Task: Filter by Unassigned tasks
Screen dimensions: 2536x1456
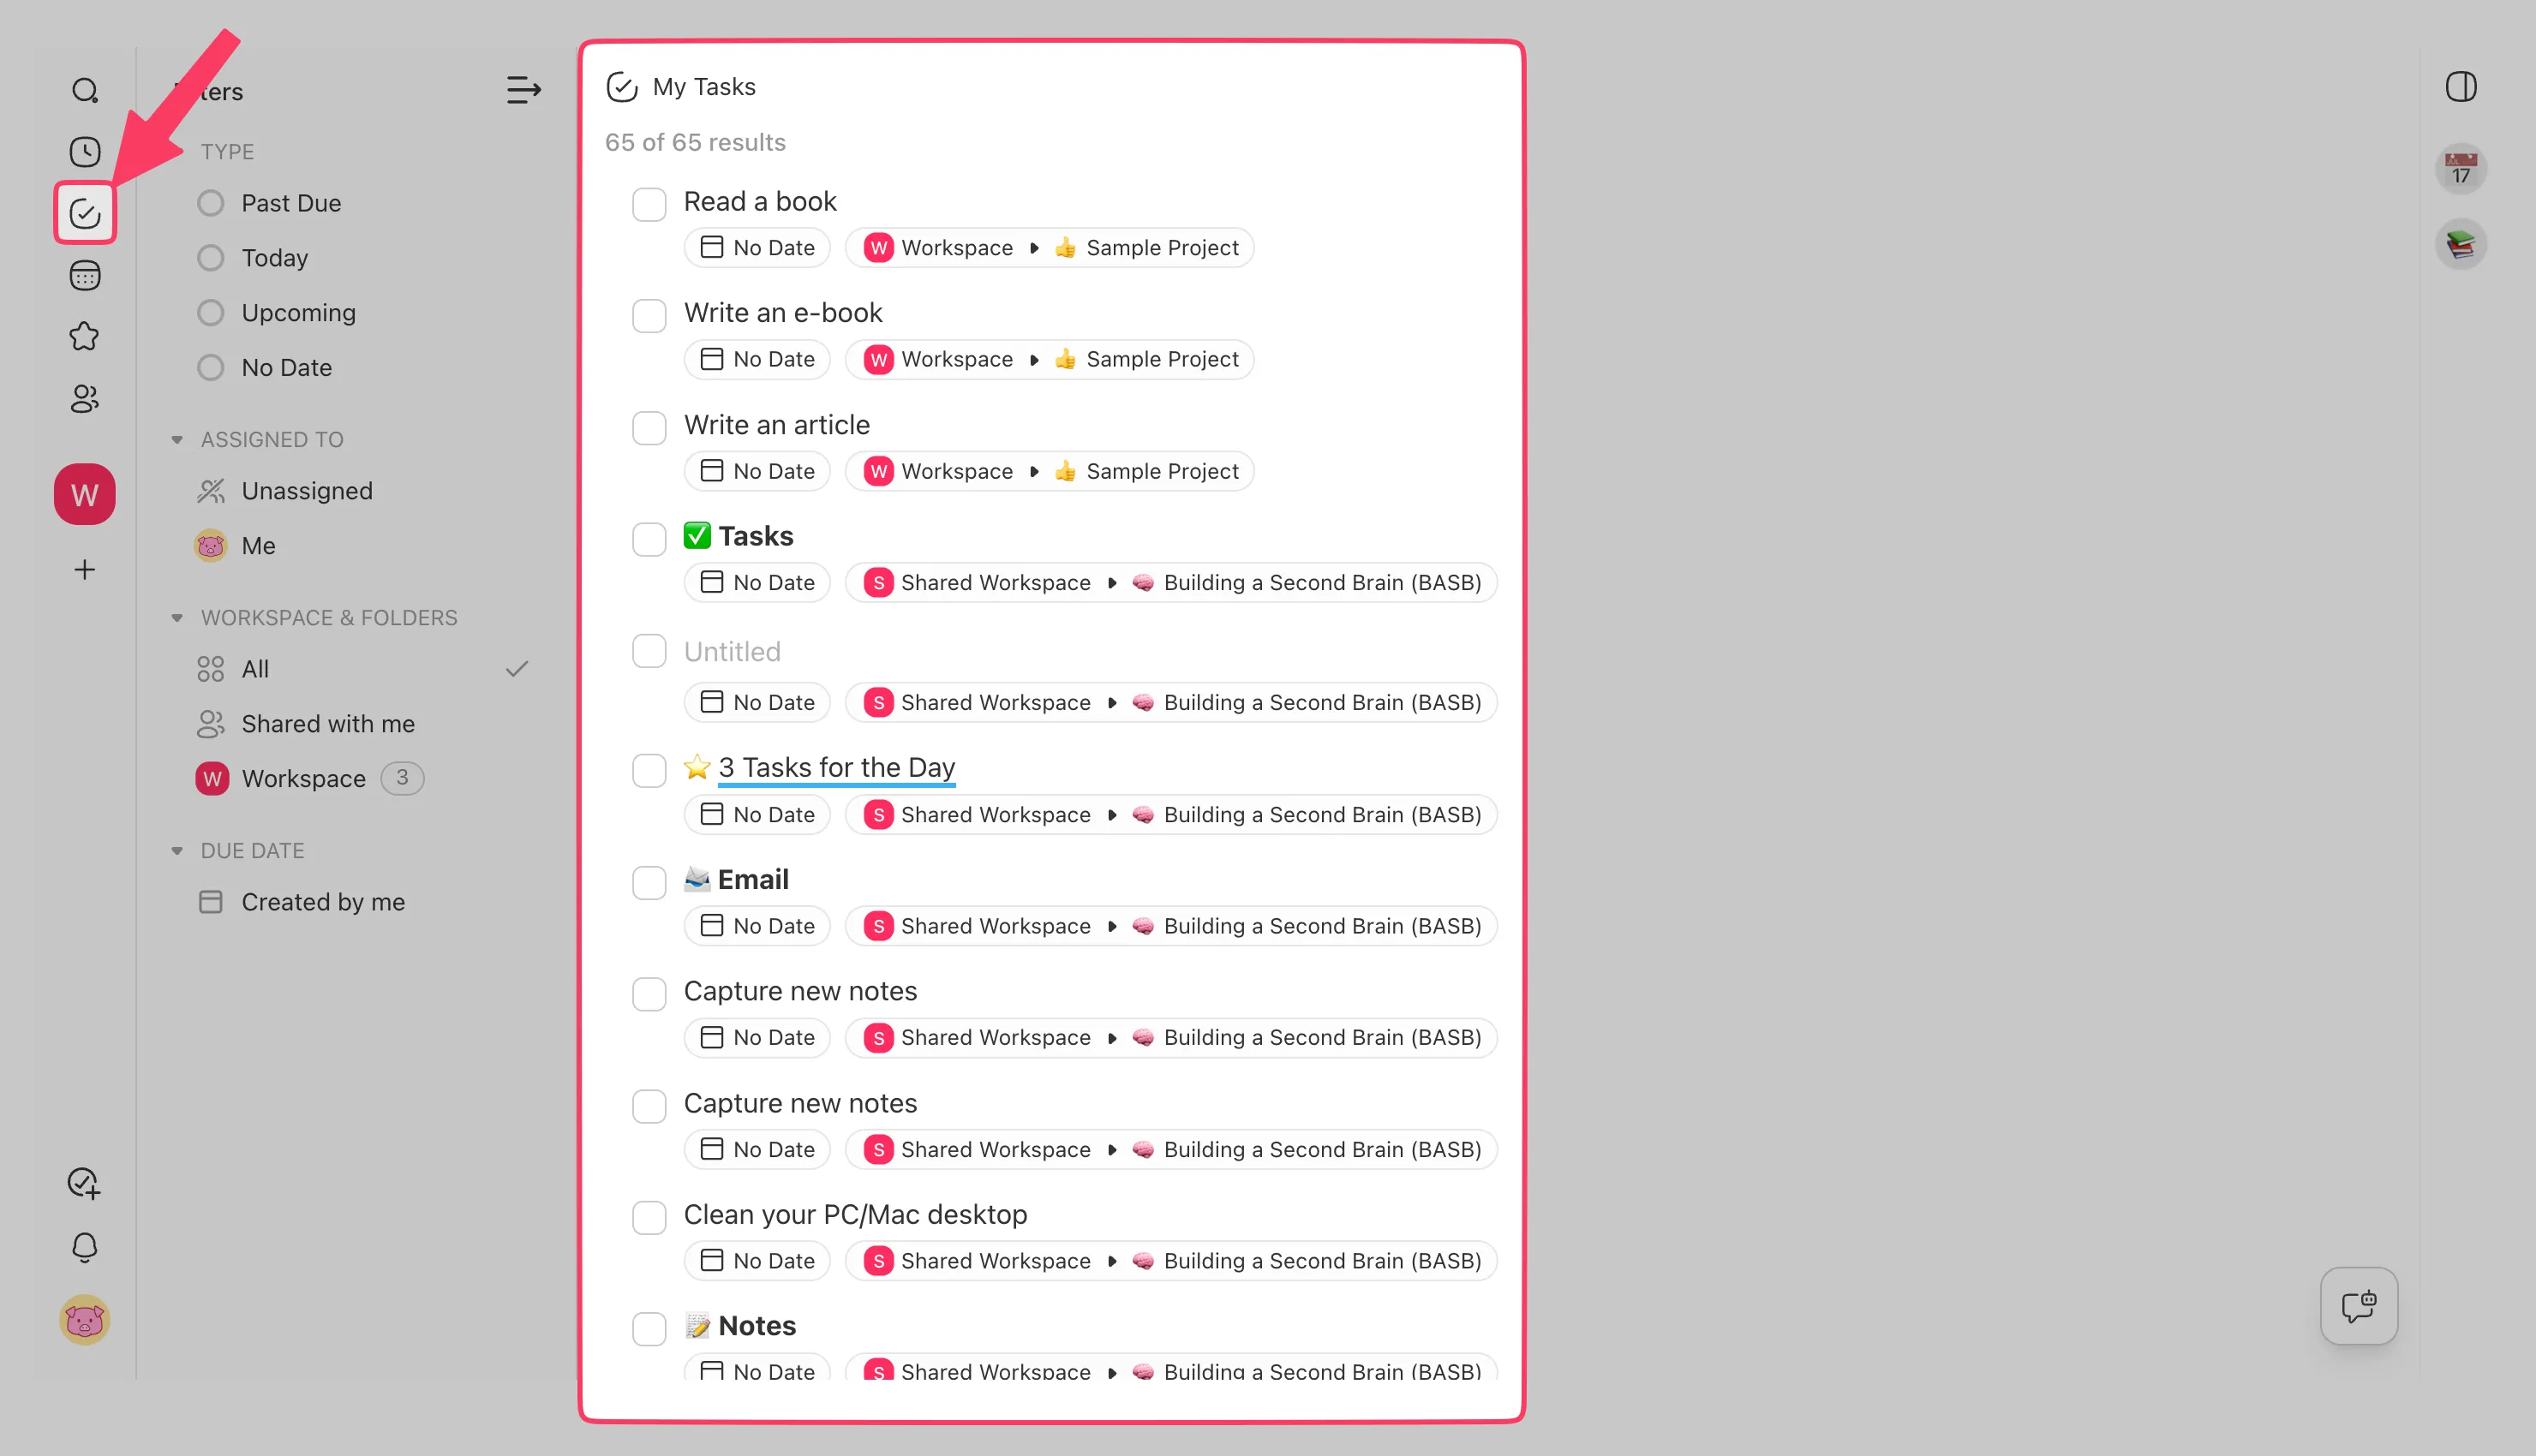Action: (x=285, y=491)
